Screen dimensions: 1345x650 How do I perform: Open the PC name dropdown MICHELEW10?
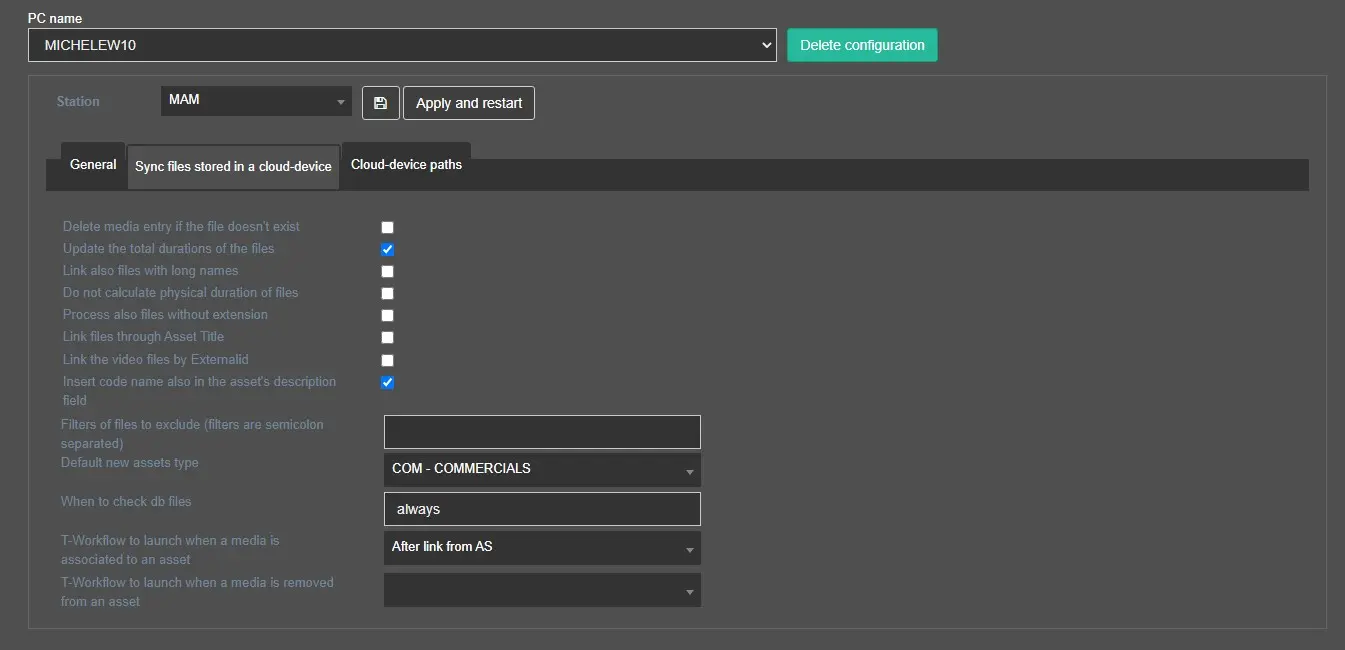pos(402,45)
